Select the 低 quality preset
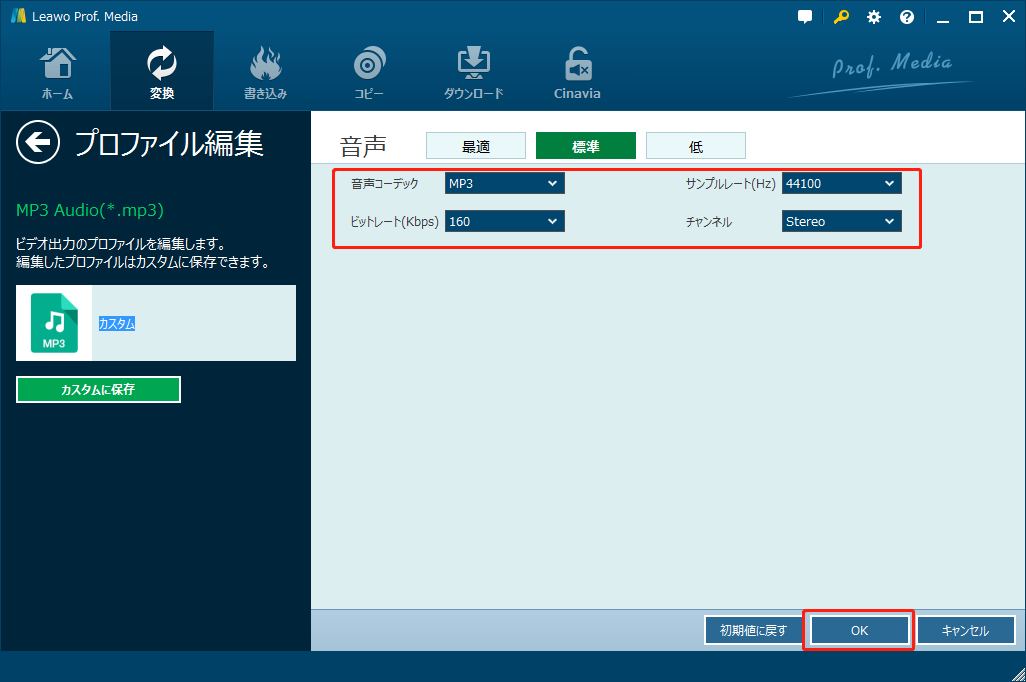Screen dimensions: 1026x682 pos(696,146)
